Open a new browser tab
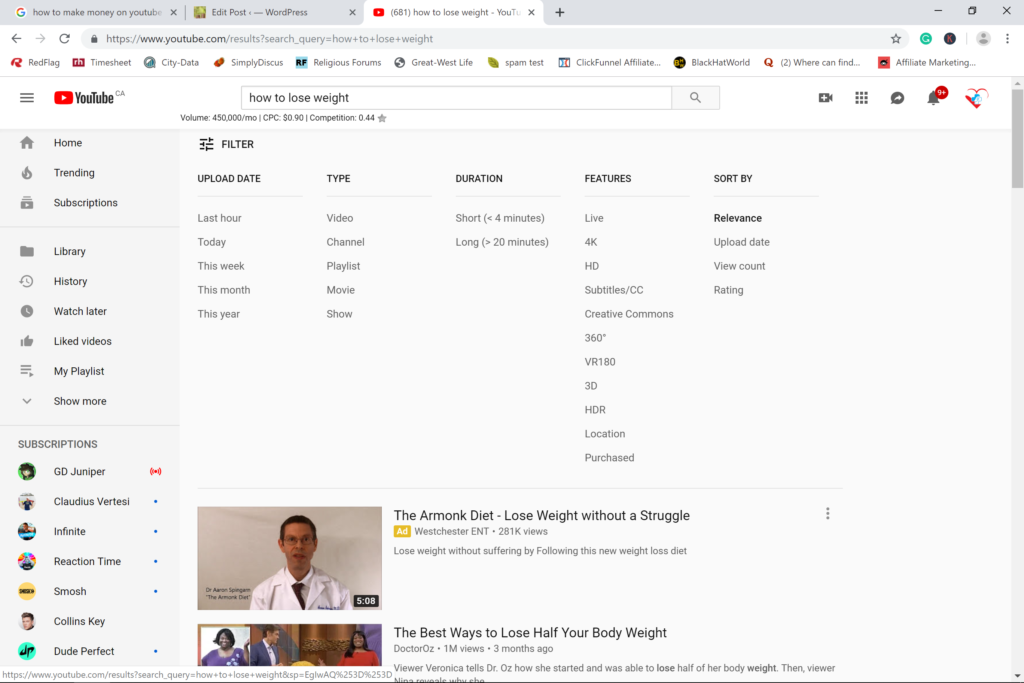 (560, 12)
